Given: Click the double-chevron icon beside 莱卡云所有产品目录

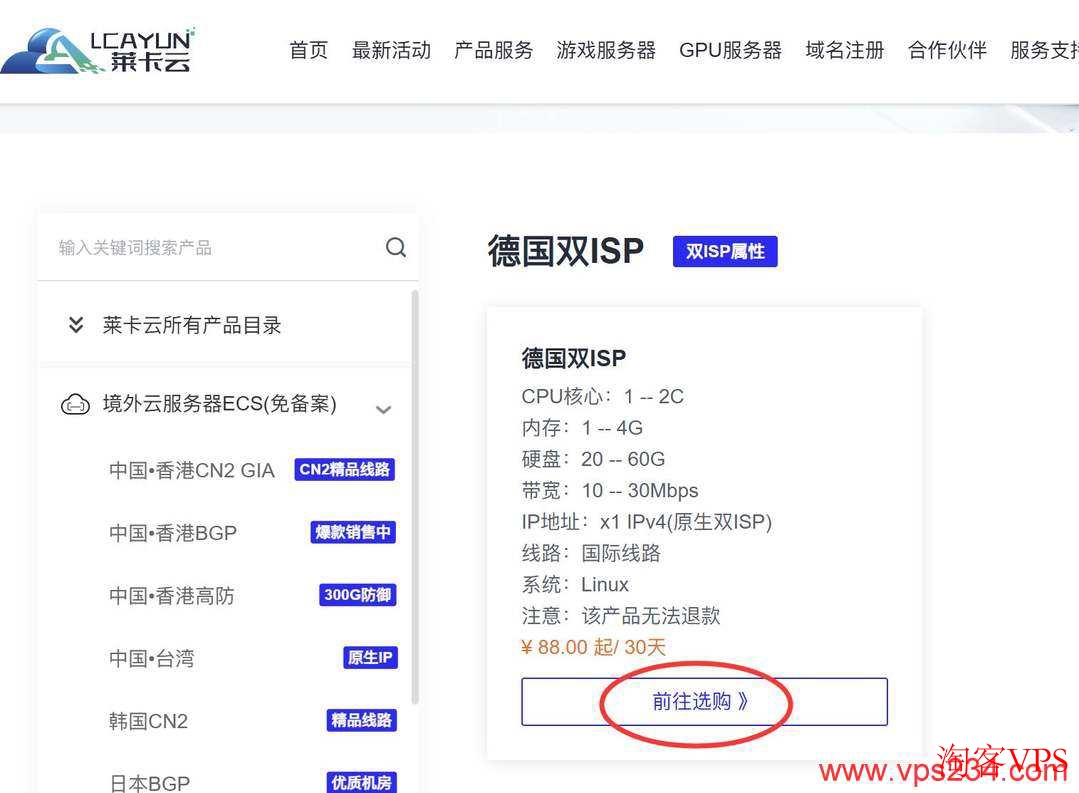Looking at the screenshot, I should coord(76,325).
